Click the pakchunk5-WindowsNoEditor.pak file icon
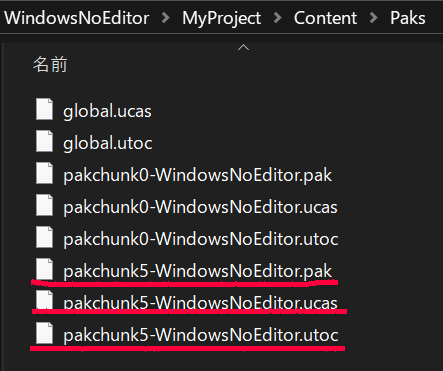This screenshot has width=443, height=371. coord(44,269)
